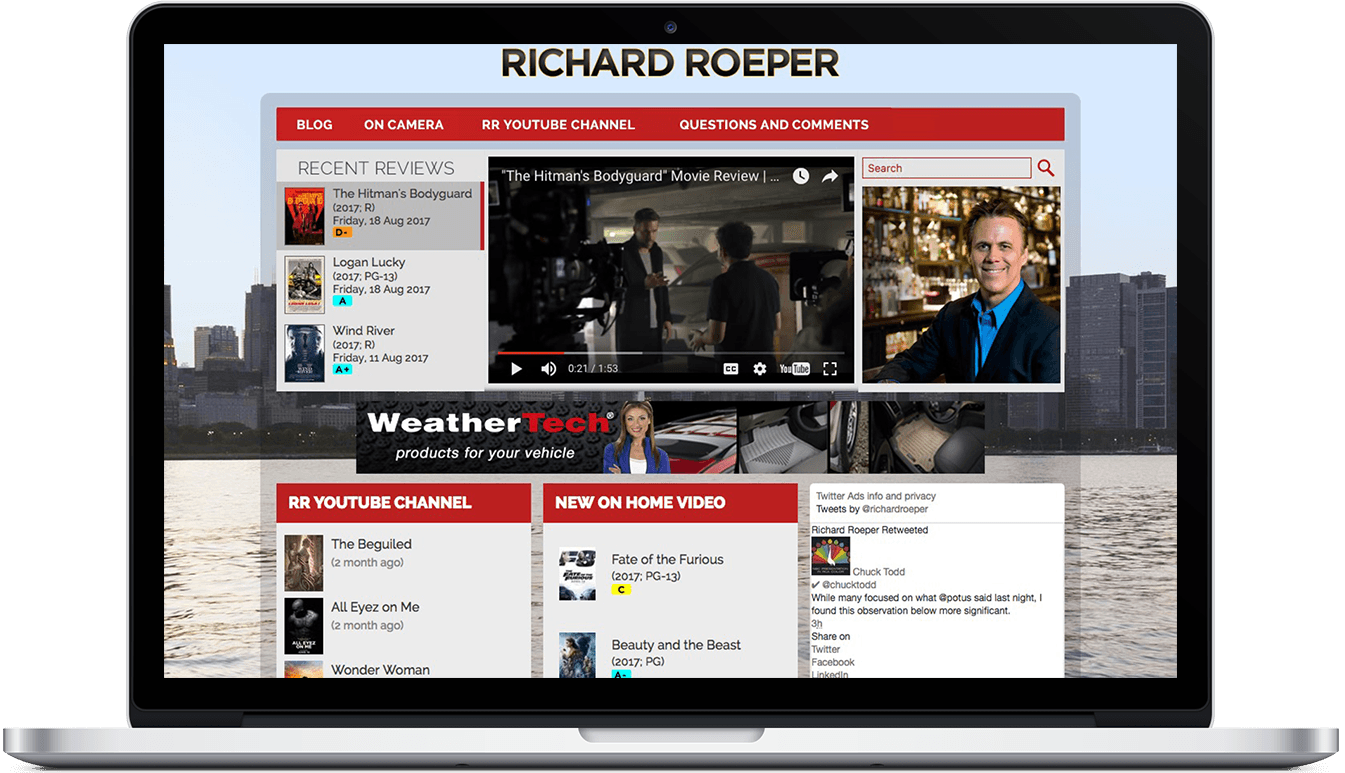The image size is (1345, 773).
Task: Click the video title at top of player
Action: [640, 176]
